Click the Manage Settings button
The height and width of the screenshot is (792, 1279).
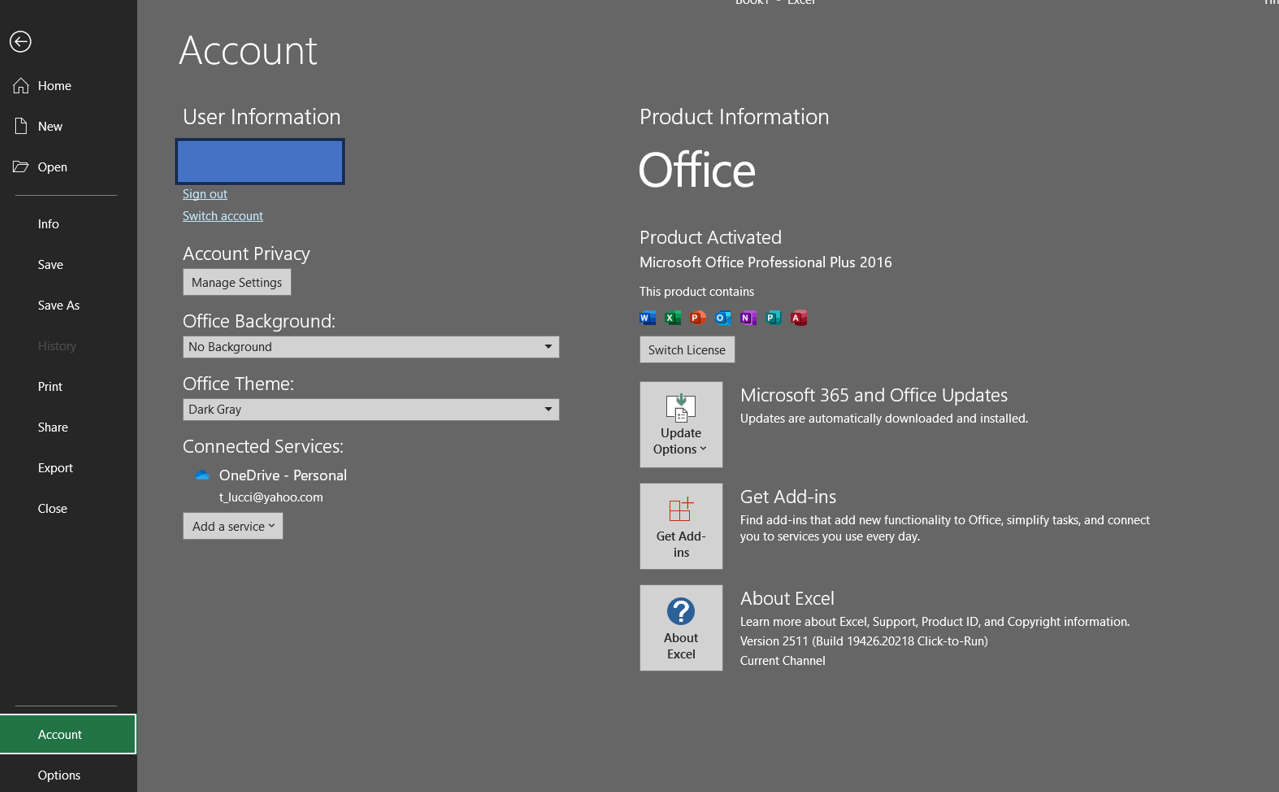pos(237,282)
